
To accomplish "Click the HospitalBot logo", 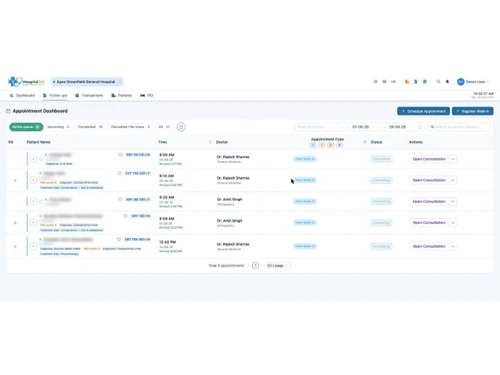I will click(26, 81).
